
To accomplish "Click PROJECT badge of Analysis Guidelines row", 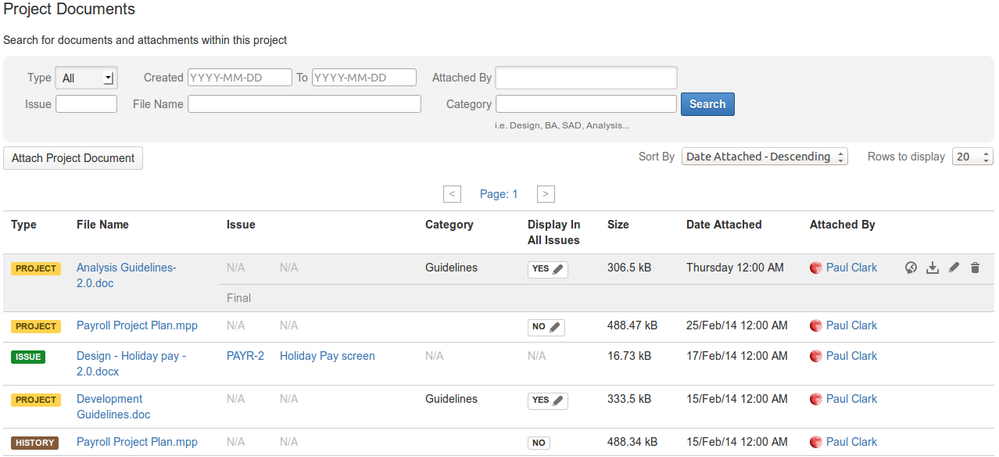I will (36, 269).
